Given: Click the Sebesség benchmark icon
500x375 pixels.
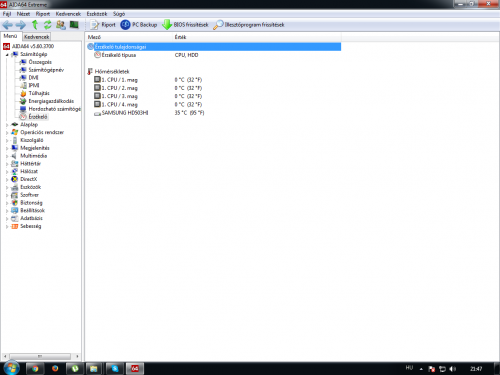Looking at the screenshot, I should 15,226.
